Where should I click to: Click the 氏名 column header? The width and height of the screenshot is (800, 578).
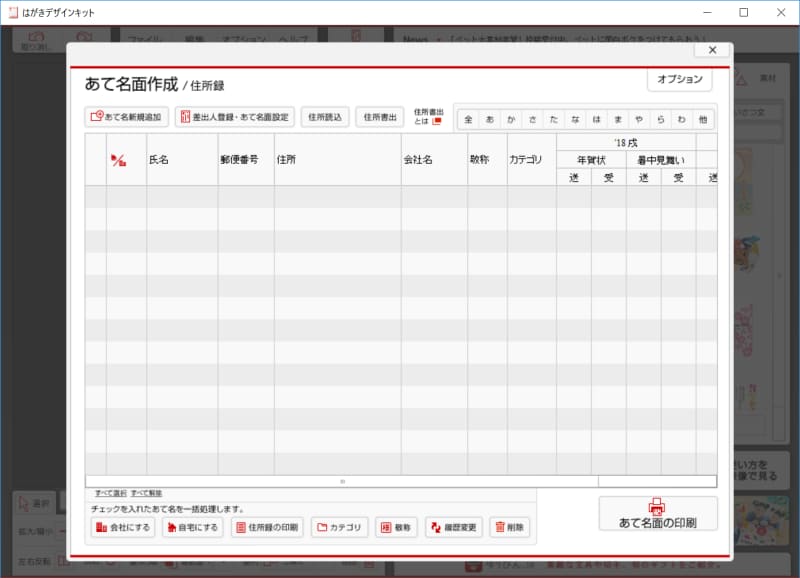[158, 159]
